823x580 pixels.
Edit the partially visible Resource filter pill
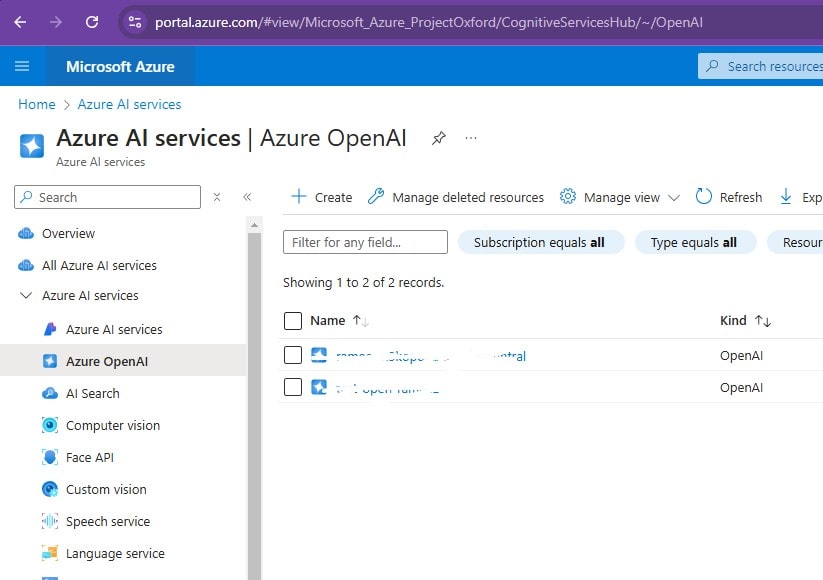(x=795, y=242)
